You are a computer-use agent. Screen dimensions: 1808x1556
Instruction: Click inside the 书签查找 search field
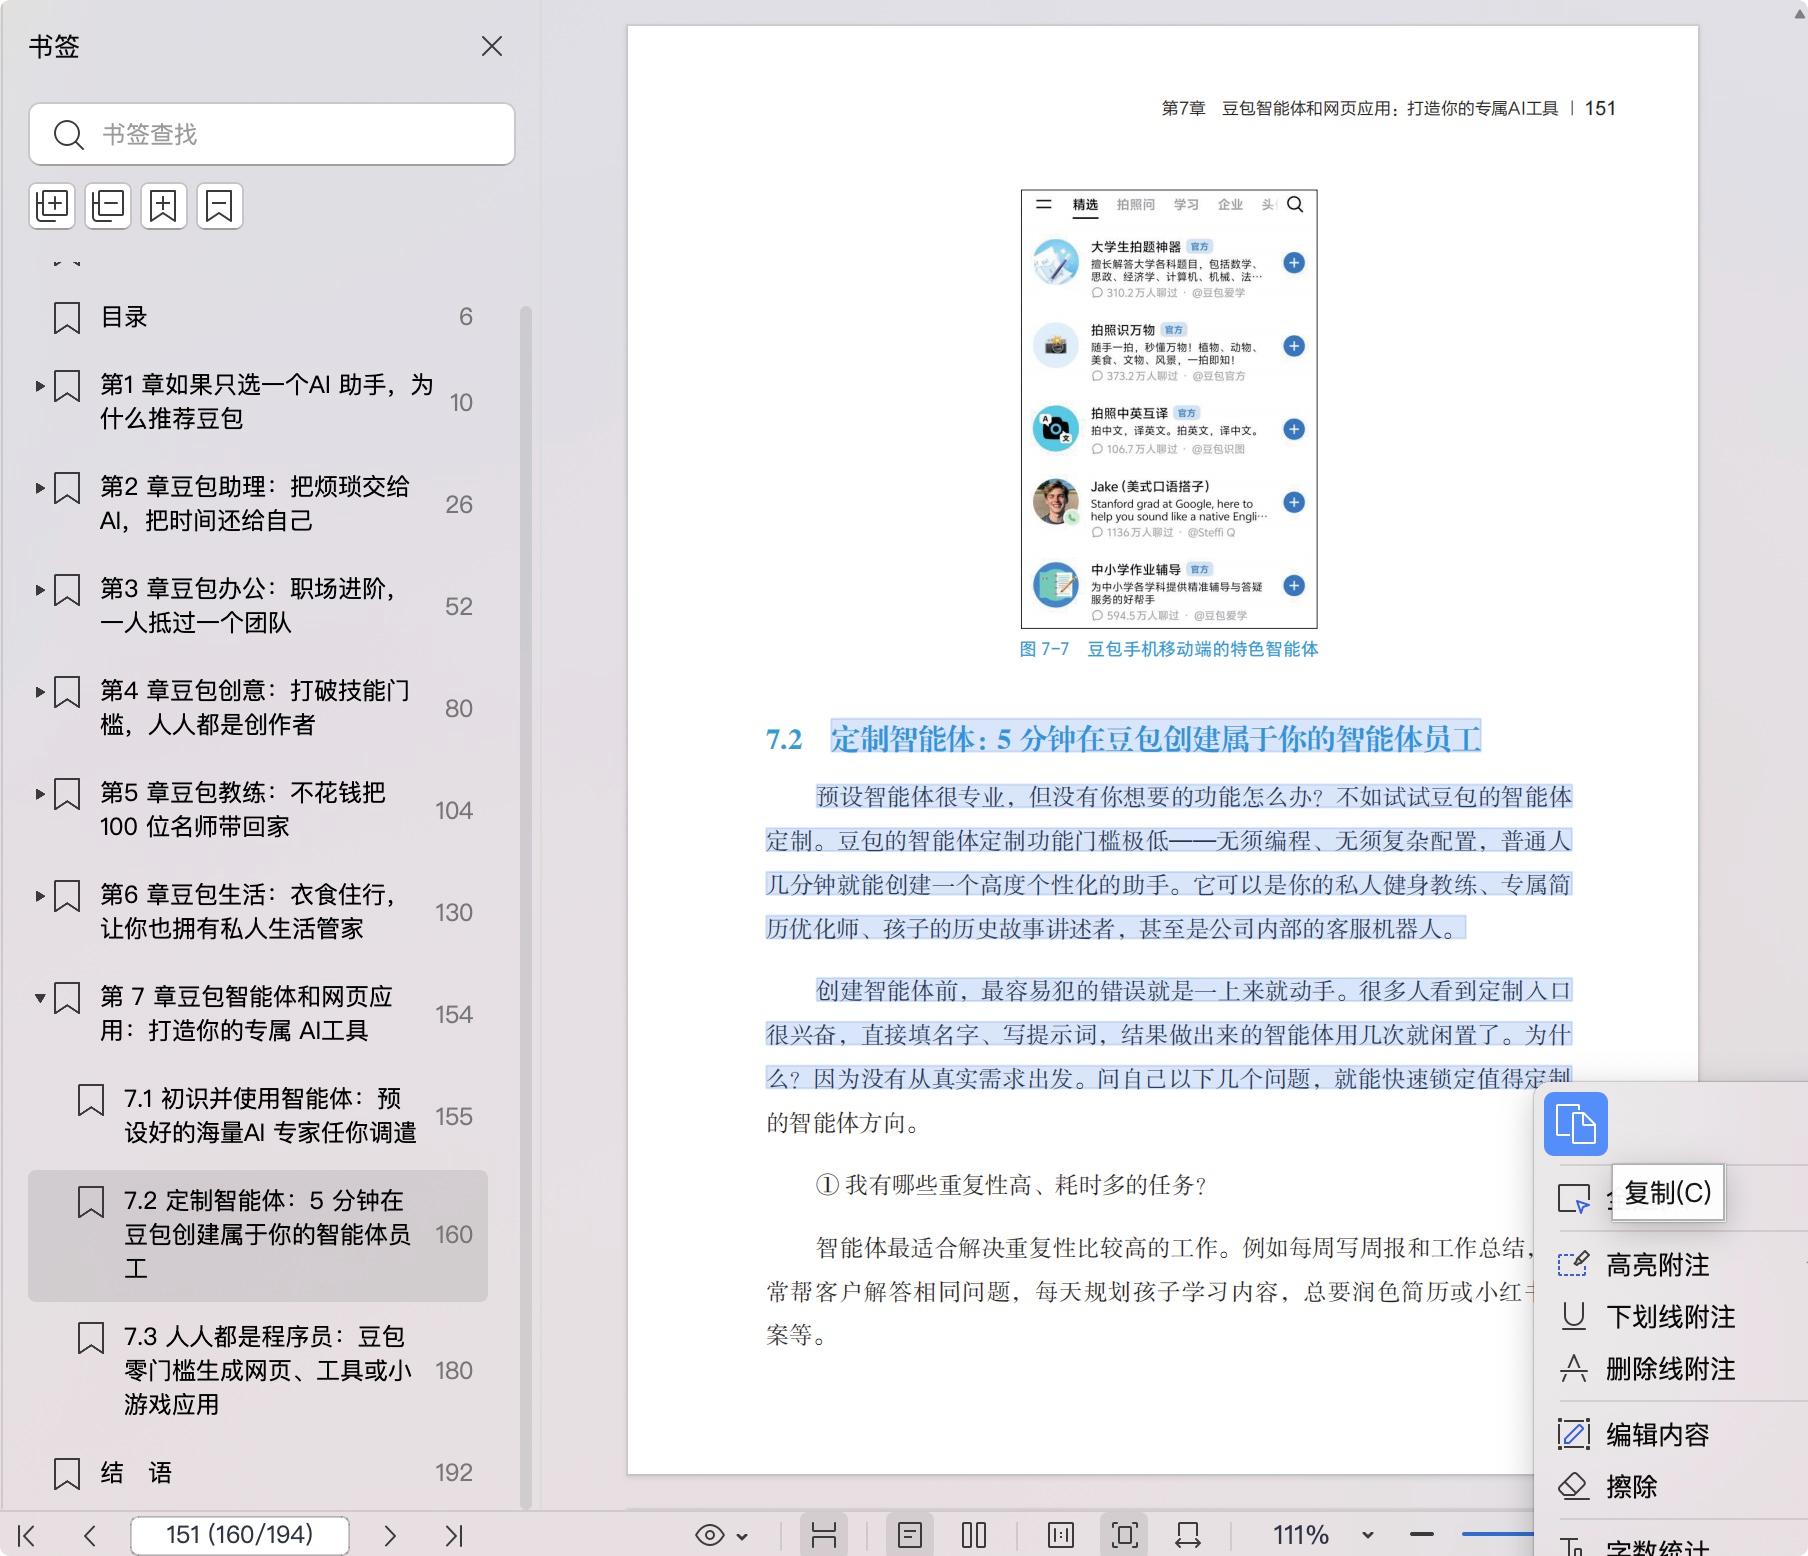[272, 134]
